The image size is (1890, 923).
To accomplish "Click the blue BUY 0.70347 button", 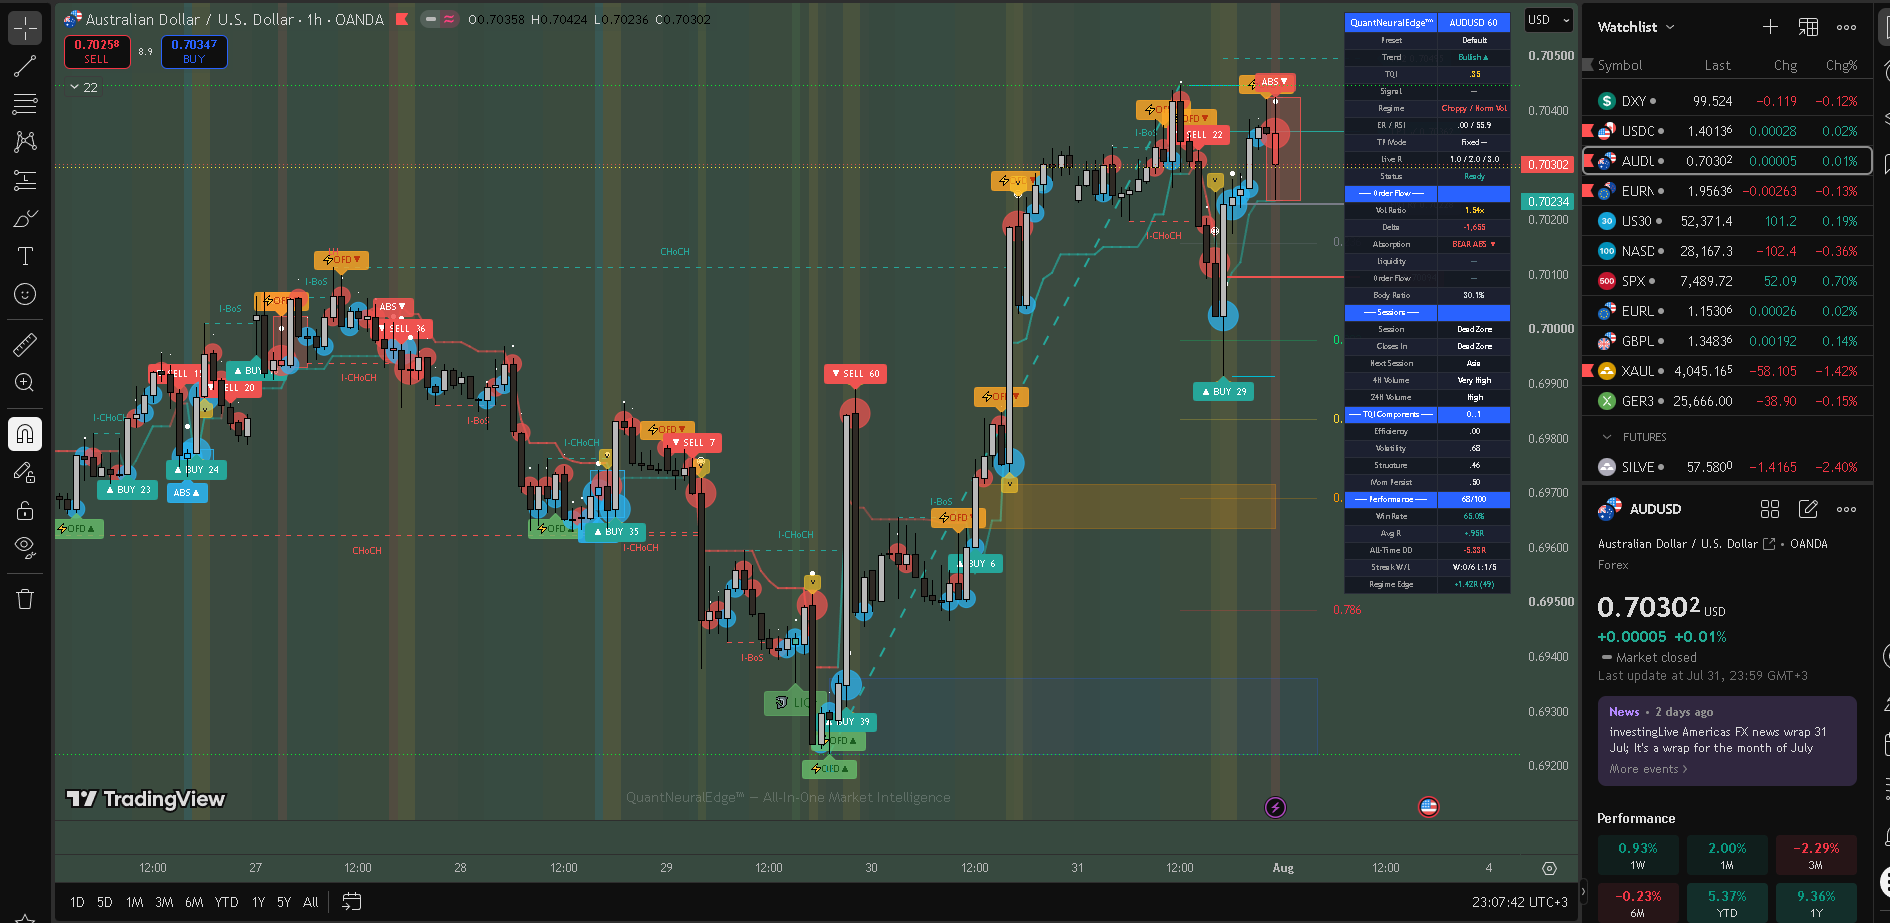I will (x=194, y=52).
